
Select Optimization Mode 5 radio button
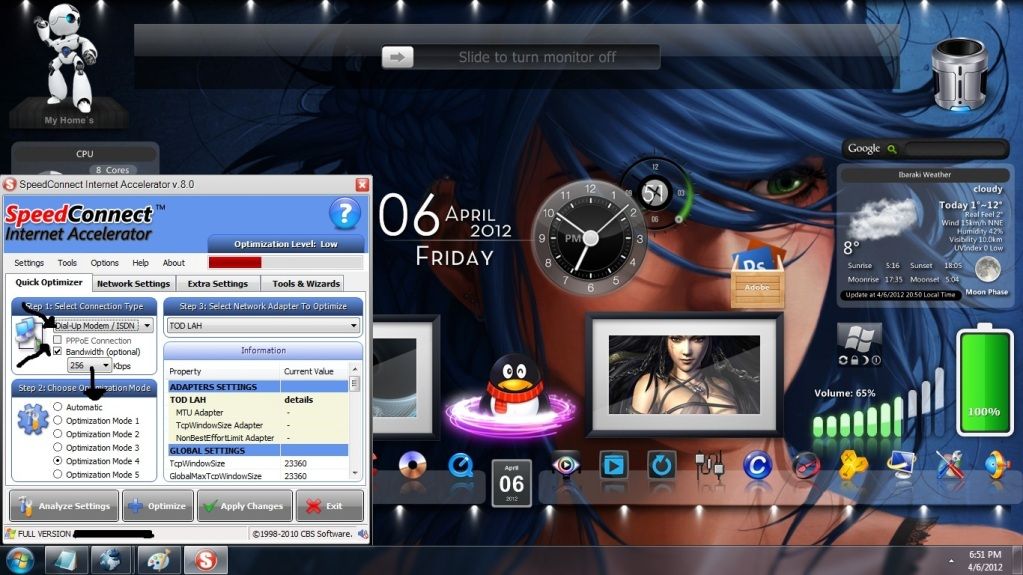click(57, 474)
